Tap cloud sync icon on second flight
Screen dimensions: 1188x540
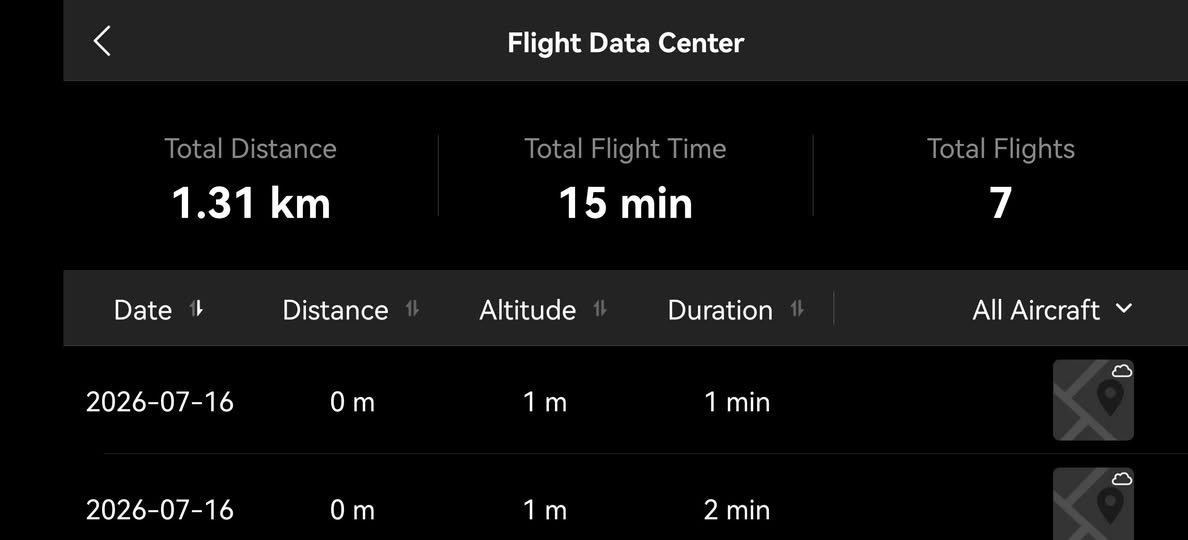click(1122, 479)
